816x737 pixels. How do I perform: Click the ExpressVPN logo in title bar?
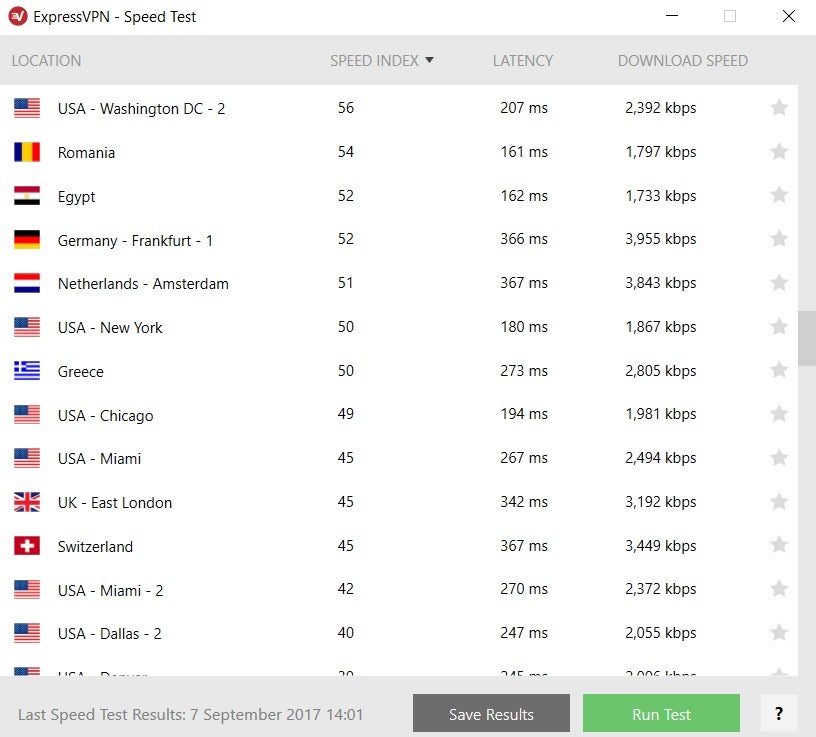(x=18, y=16)
